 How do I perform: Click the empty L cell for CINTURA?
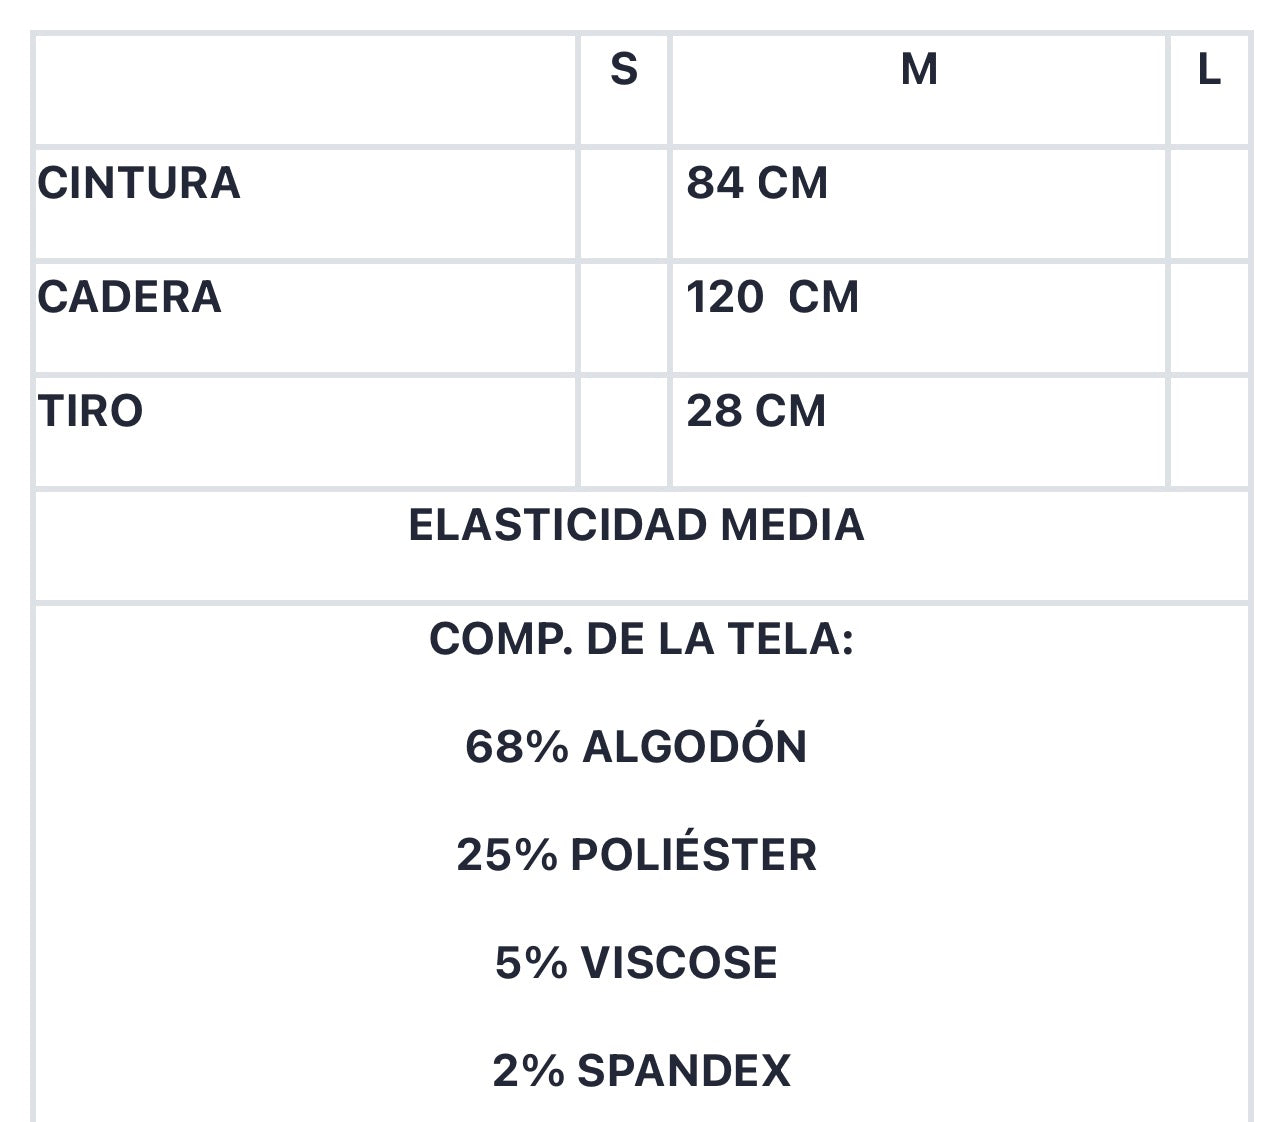[x=1209, y=204]
